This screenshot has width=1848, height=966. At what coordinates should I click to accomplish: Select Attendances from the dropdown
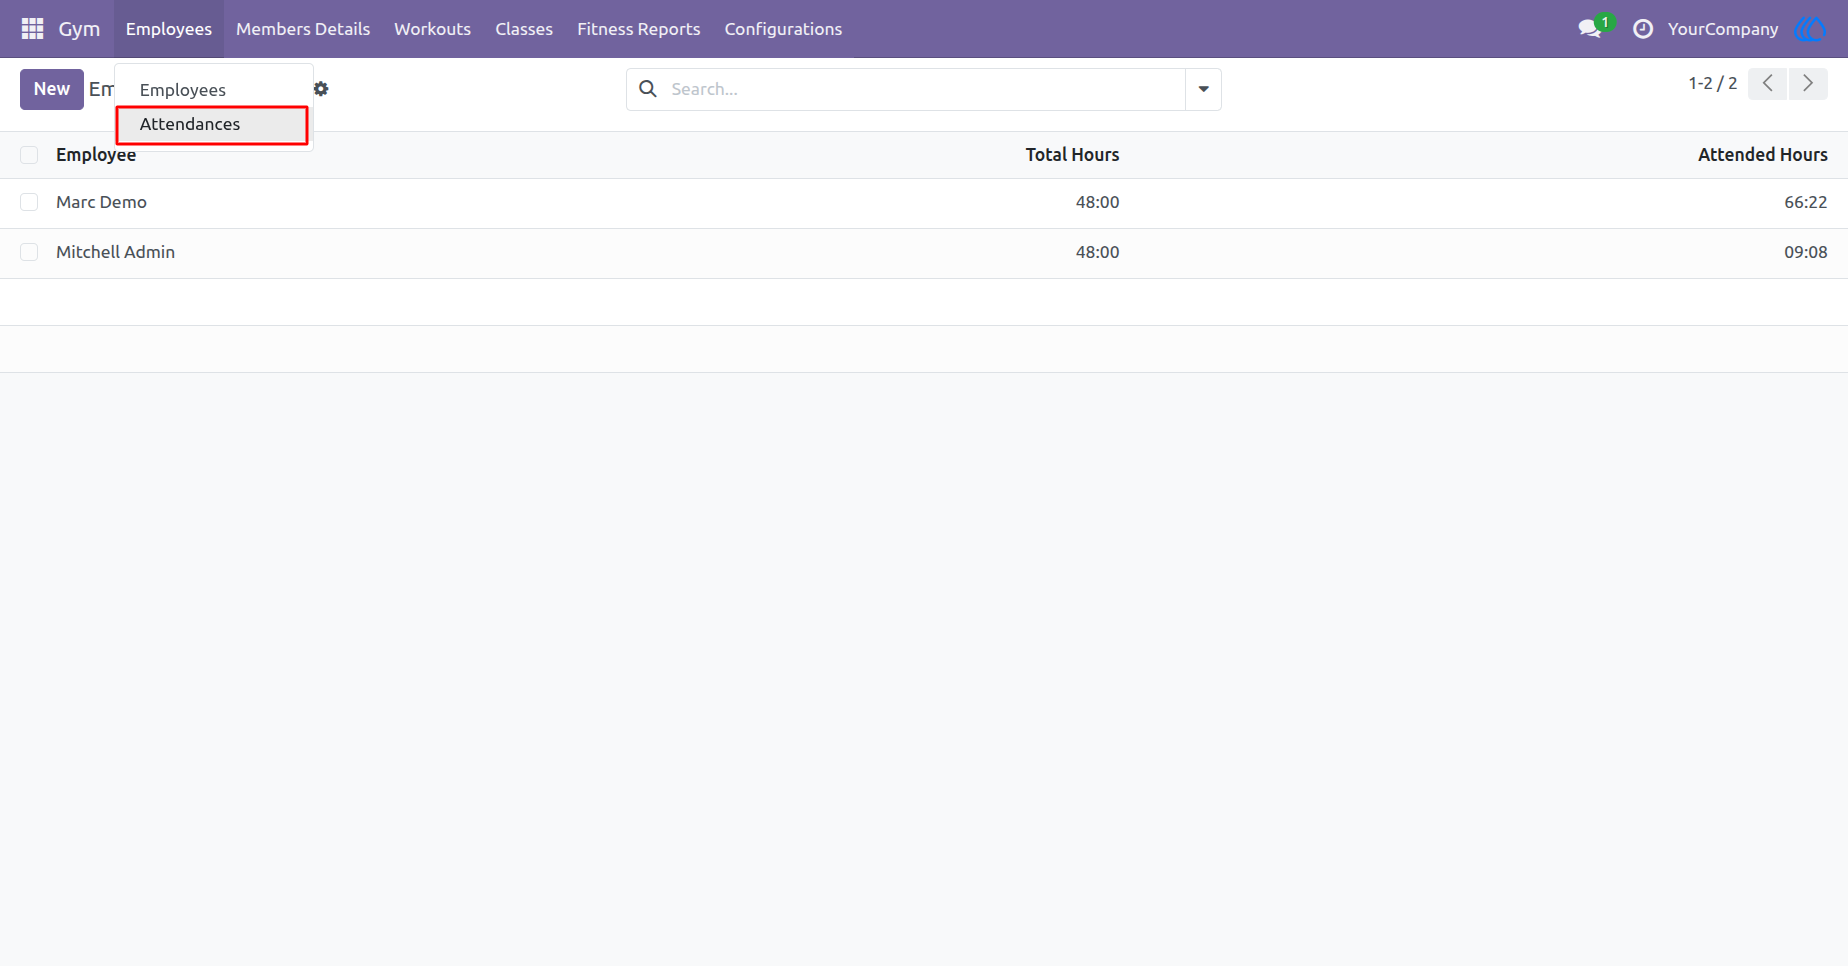pyautogui.click(x=212, y=125)
